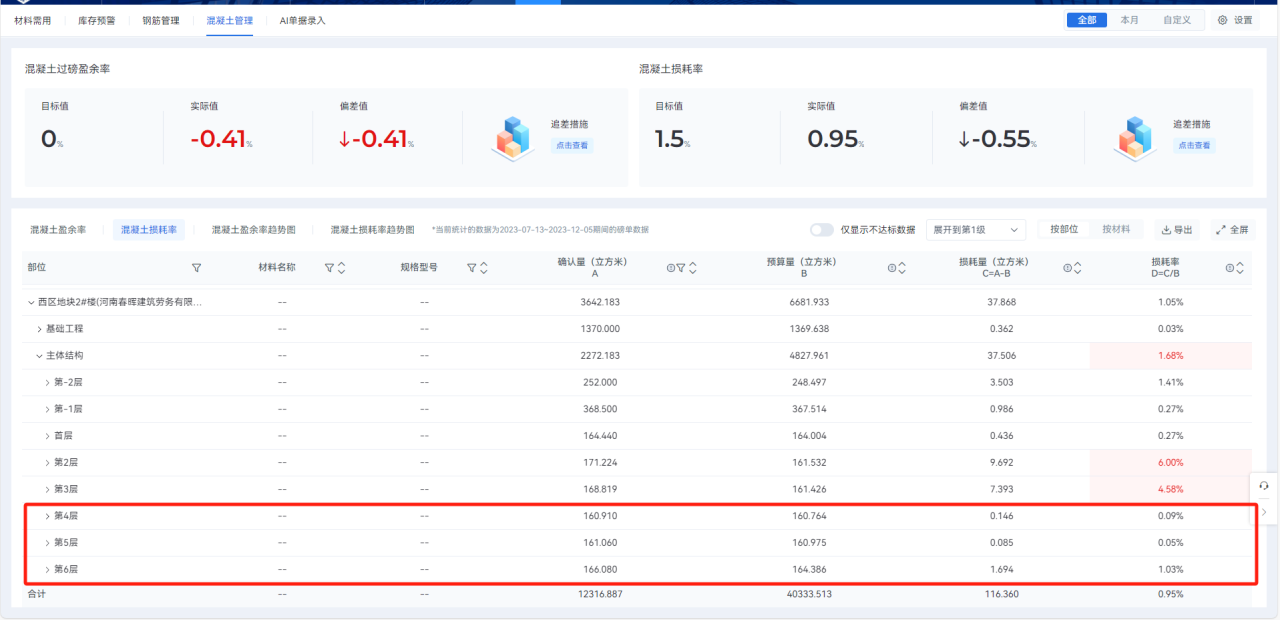Open 混凝土损耗率趋势图 sub-tab
The width and height of the screenshot is (1280, 620).
pos(372,230)
